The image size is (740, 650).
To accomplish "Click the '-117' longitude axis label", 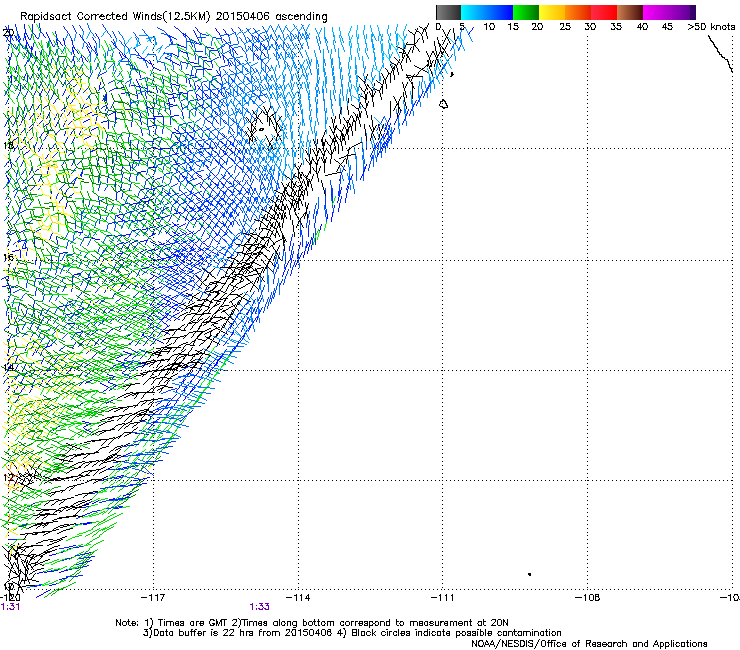I will click(153, 598).
